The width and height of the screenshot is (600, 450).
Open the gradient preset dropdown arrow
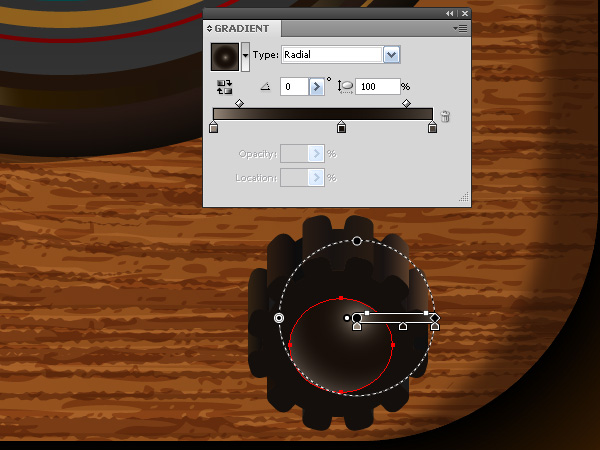245,57
